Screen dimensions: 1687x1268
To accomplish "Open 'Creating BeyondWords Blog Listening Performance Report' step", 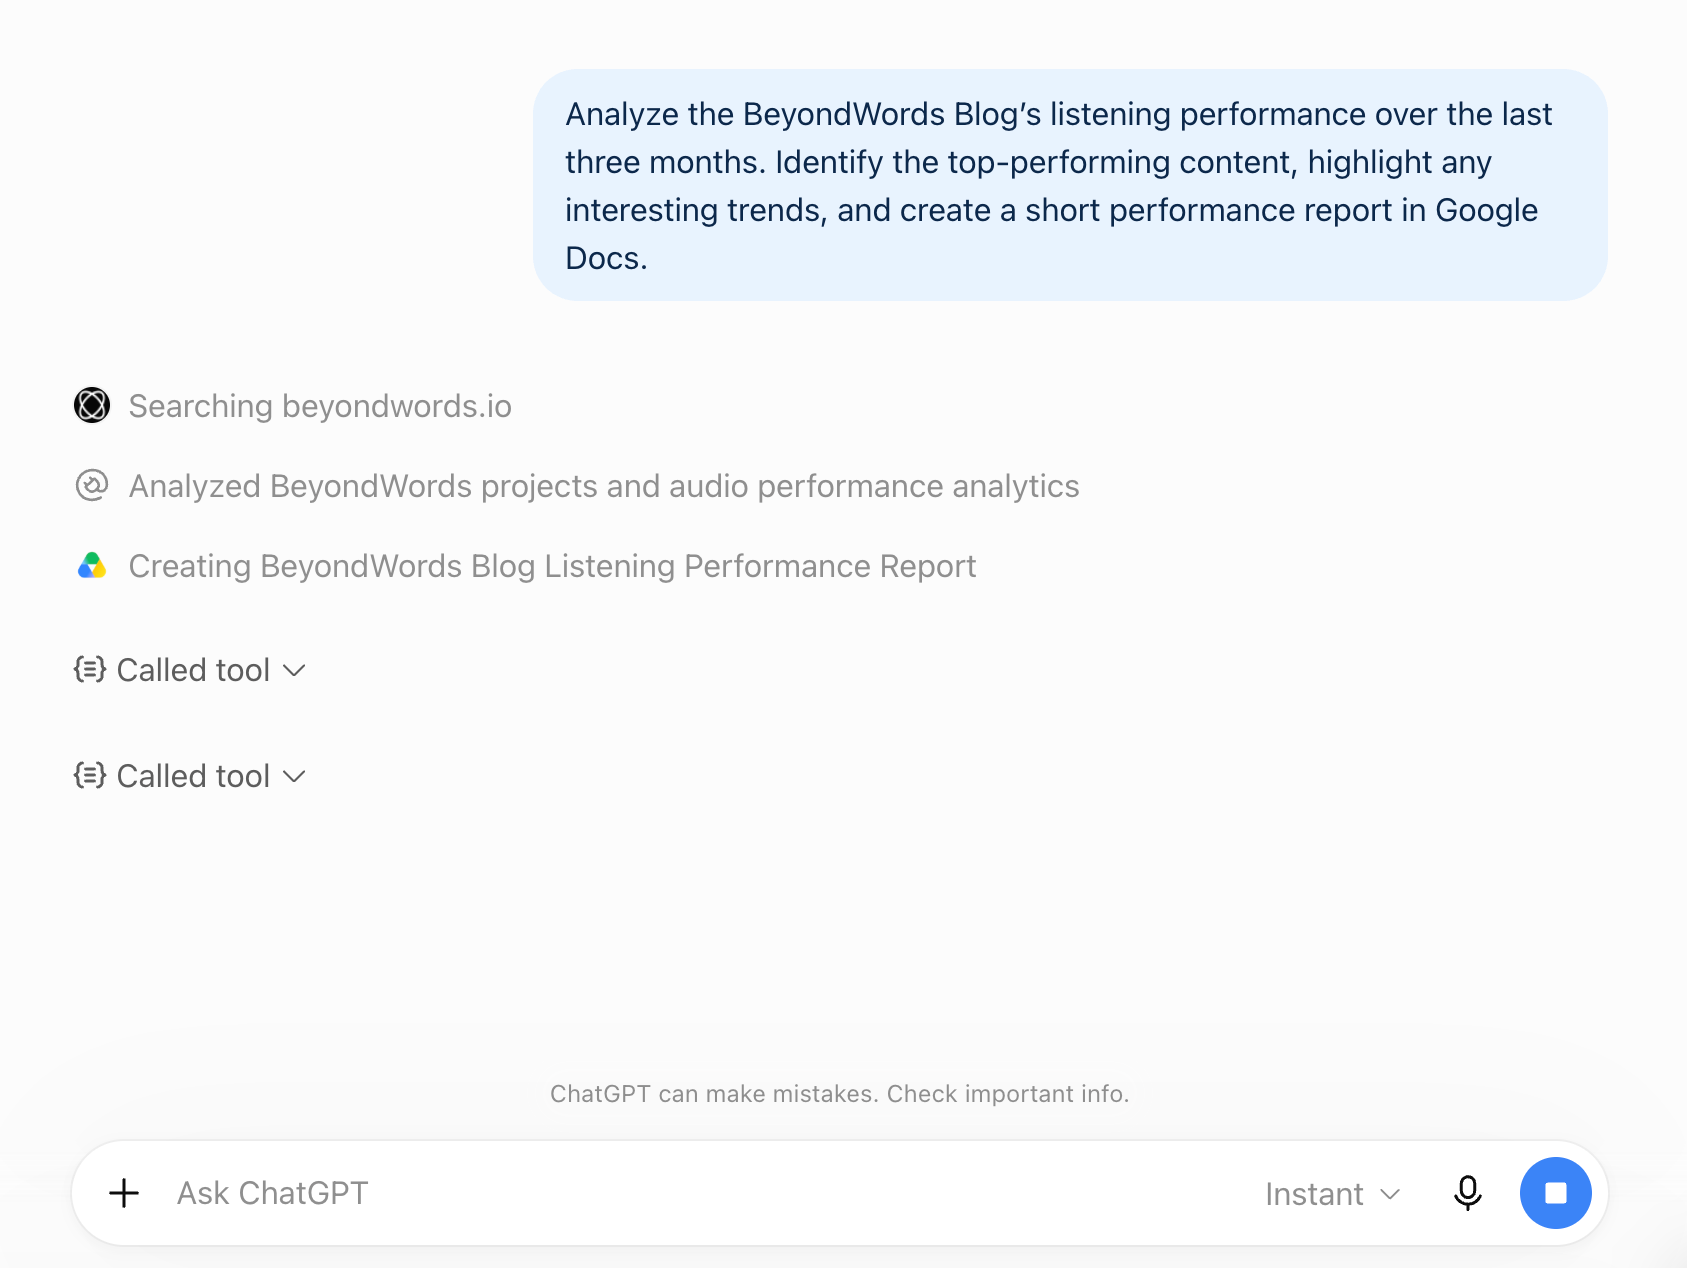I will pos(552,566).
